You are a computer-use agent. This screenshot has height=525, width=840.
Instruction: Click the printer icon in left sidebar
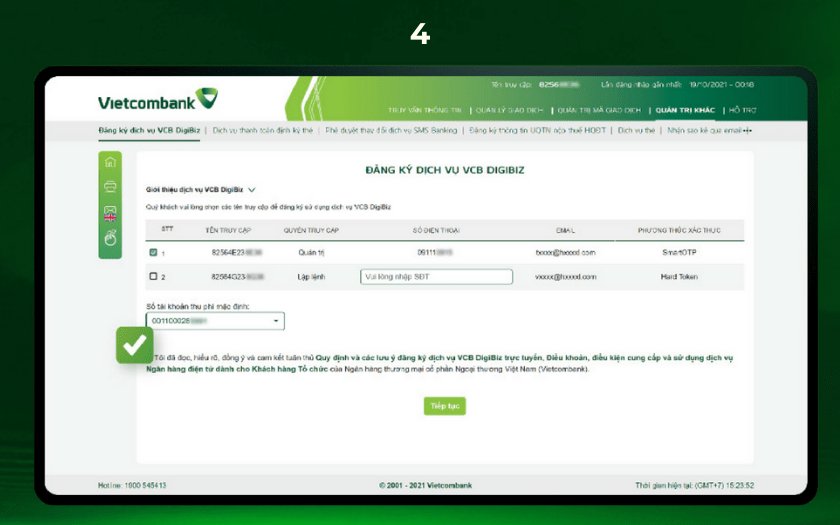pos(110,187)
